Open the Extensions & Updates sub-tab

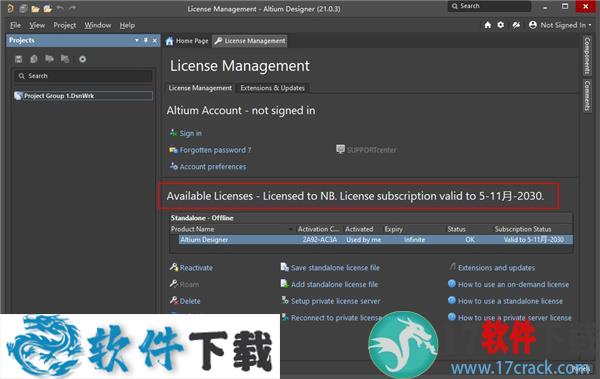[x=272, y=88]
